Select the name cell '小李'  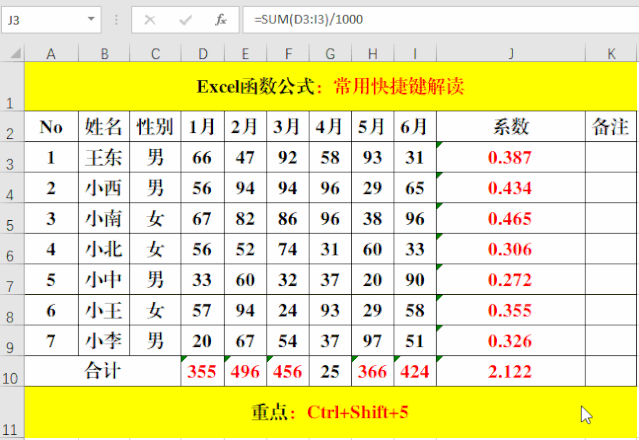(x=104, y=341)
